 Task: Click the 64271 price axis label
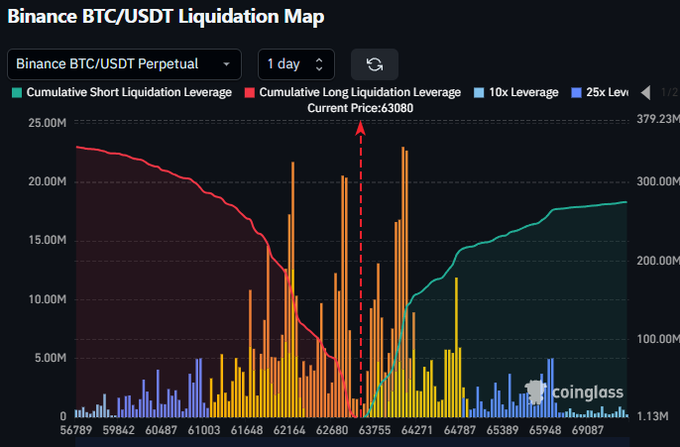pyautogui.click(x=417, y=430)
